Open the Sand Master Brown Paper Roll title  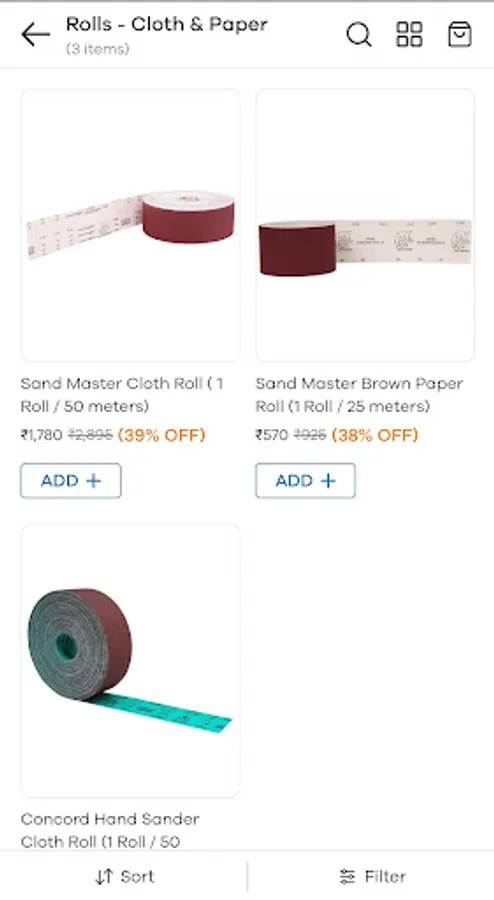coord(359,395)
